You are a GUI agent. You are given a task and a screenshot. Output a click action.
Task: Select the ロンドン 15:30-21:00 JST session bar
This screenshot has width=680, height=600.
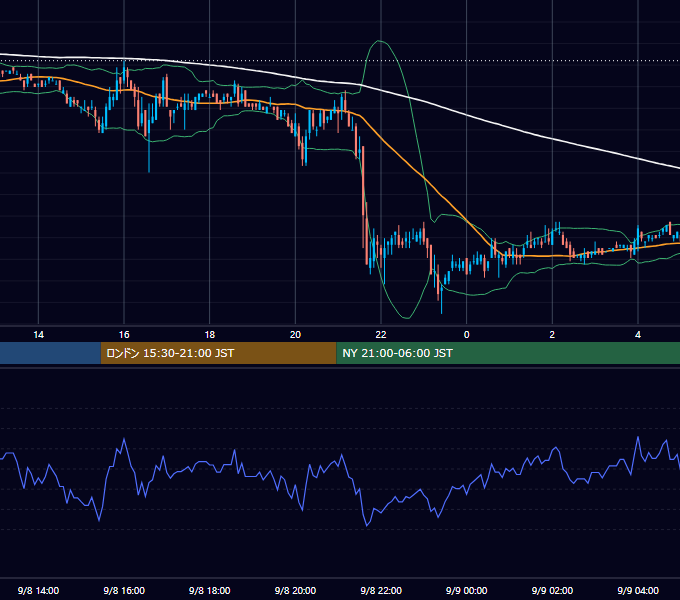click(219, 353)
